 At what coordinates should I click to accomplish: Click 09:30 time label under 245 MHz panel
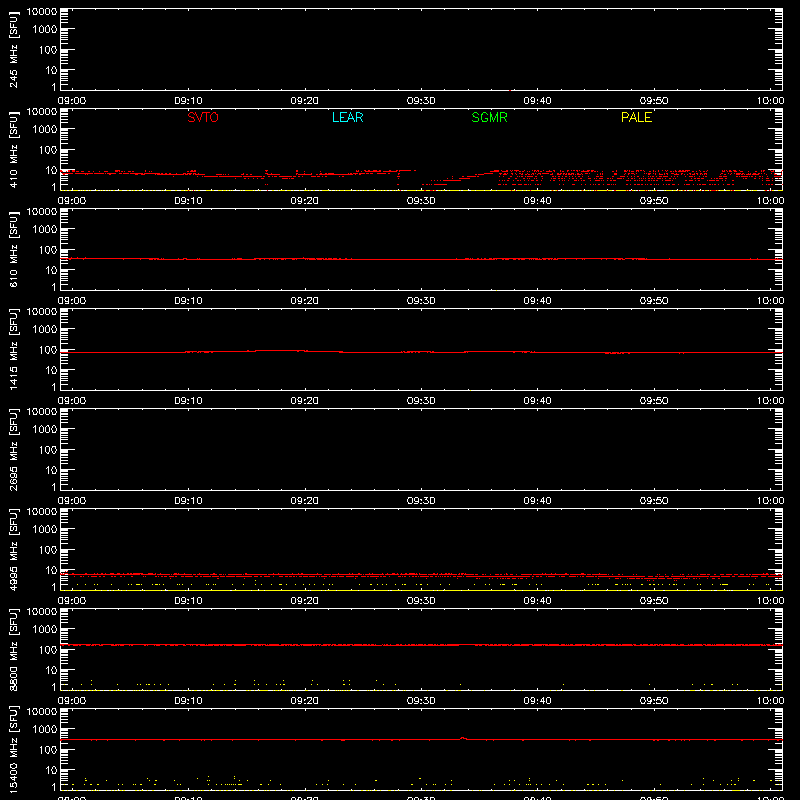tap(421, 101)
